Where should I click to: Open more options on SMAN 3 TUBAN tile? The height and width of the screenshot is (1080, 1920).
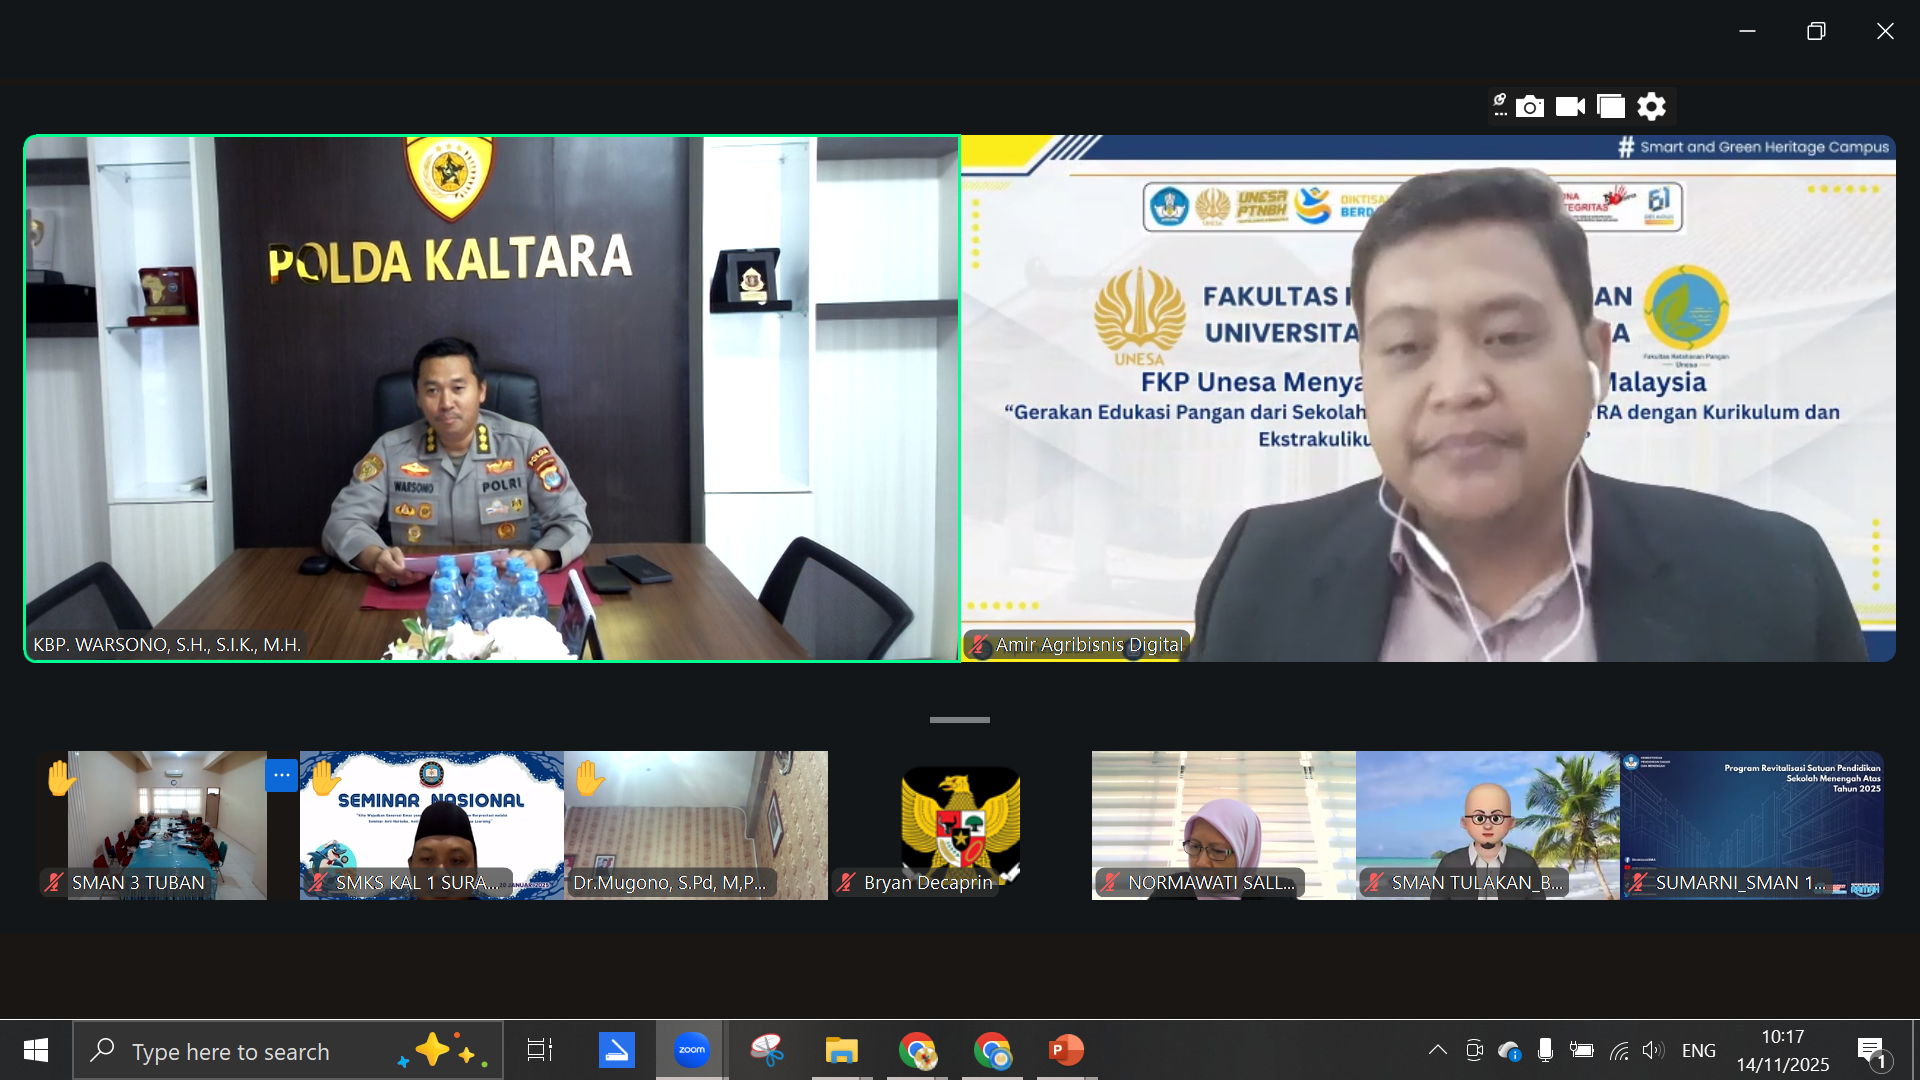(x=282, y=775)
